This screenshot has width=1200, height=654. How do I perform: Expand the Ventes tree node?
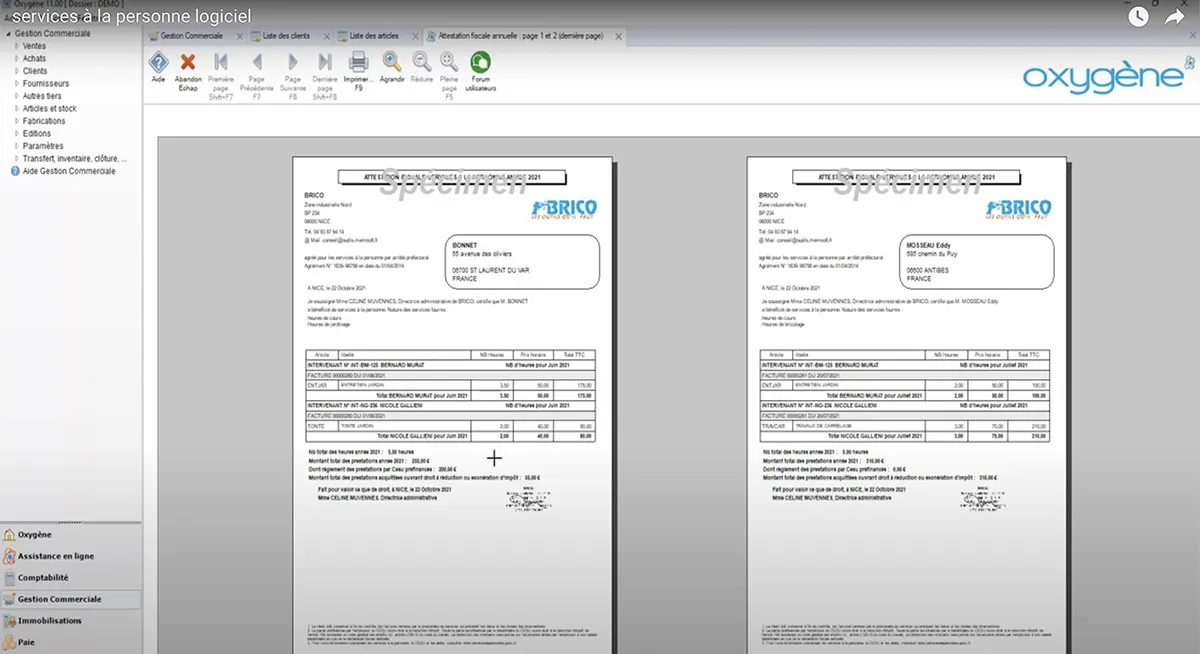tap(17, 46)
